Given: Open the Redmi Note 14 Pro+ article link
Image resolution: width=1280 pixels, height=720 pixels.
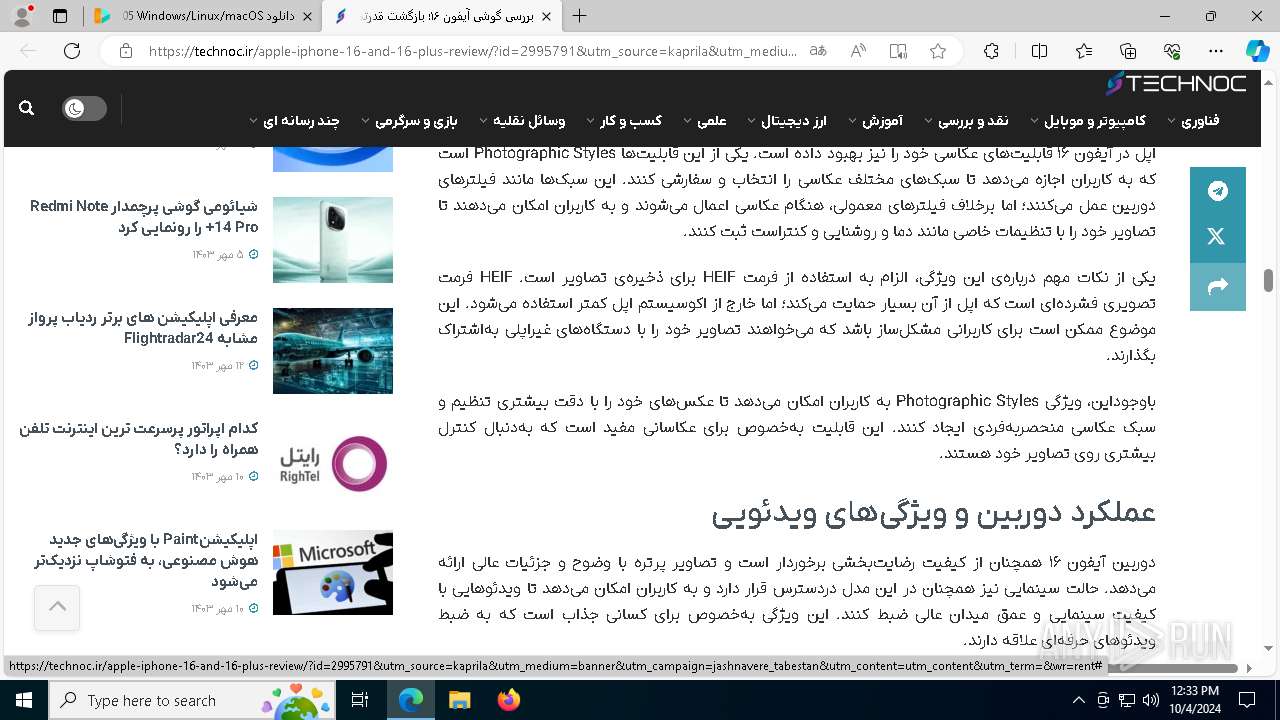Looking at the screenshot, I should tap(144, 217).
